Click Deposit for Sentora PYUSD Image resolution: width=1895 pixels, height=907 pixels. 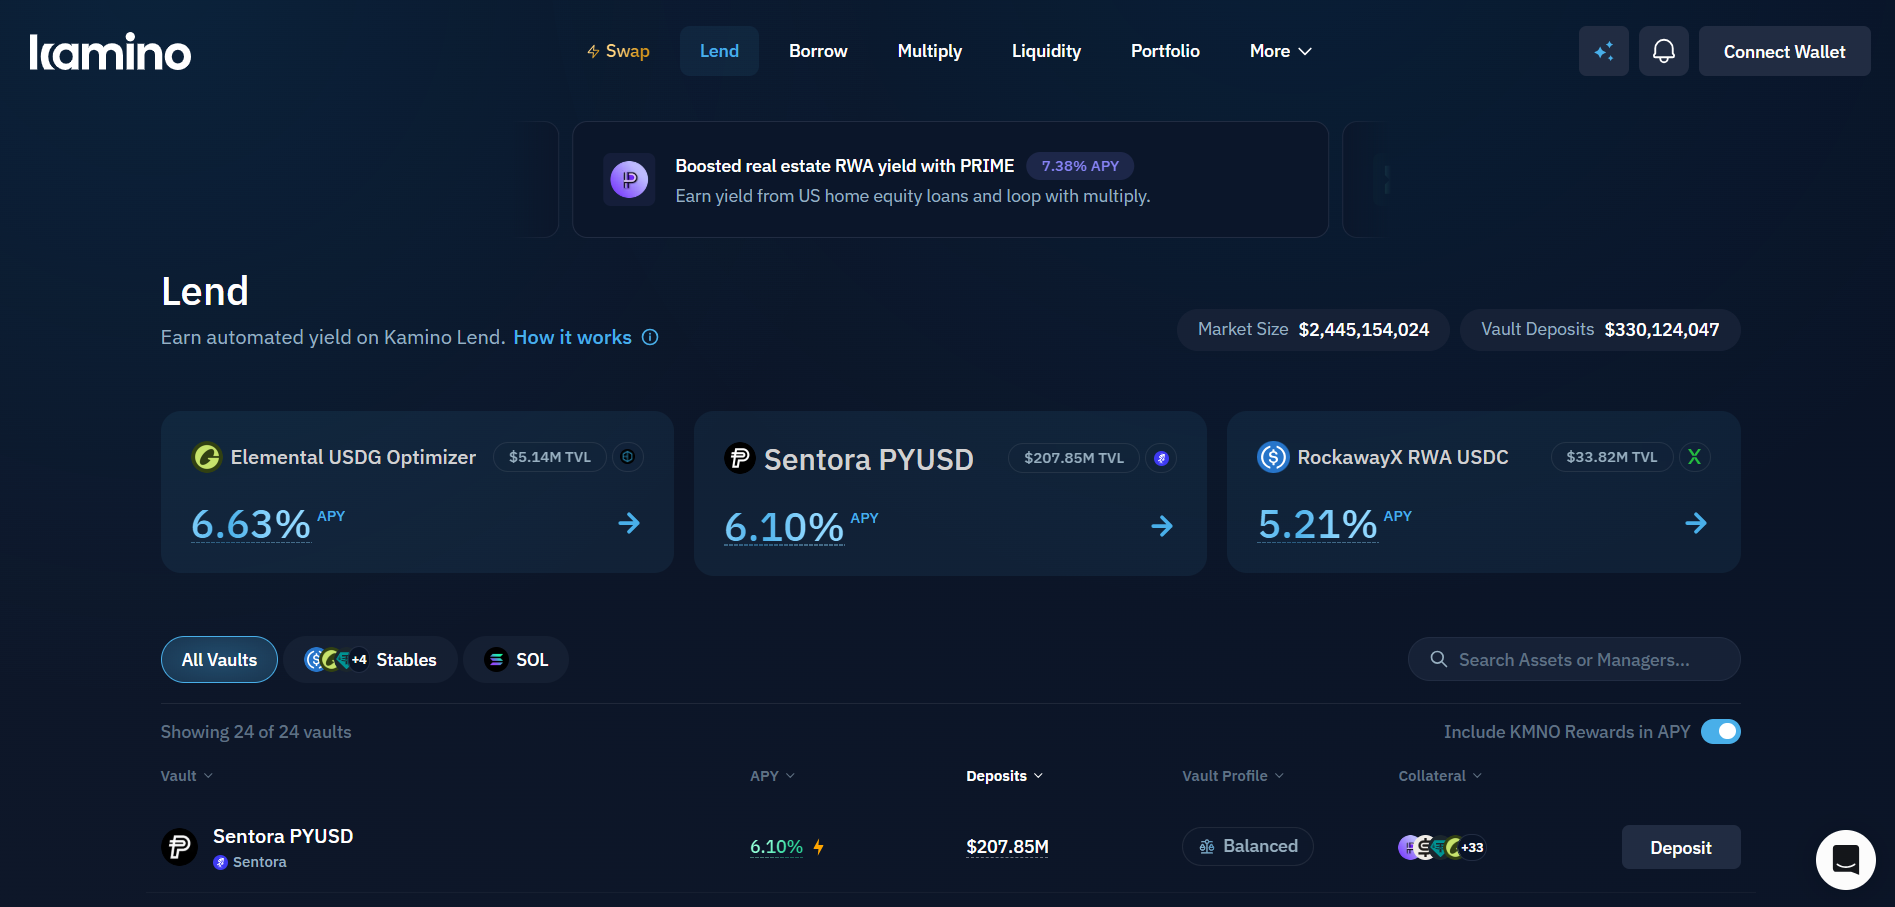pyautogui.click(x=1681, y=847)
